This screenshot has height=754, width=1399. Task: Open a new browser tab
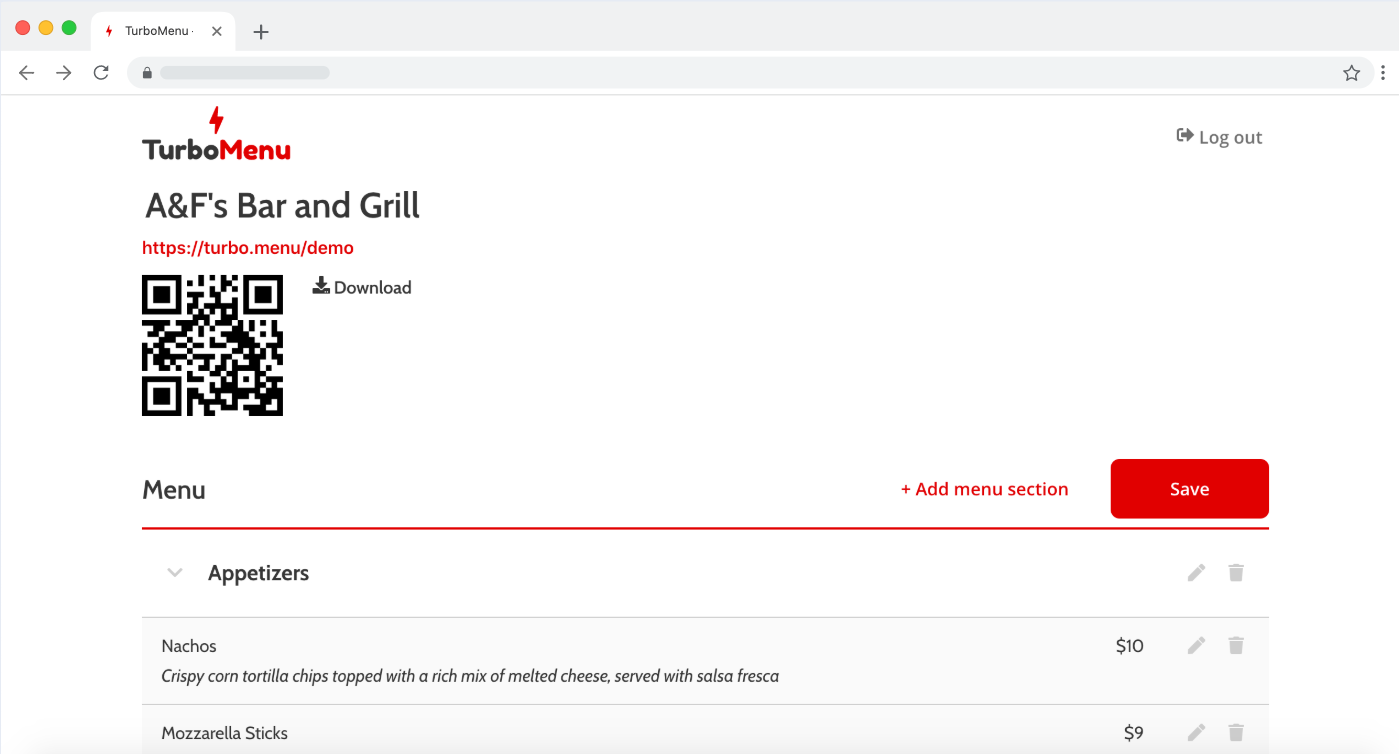pyautogui.click(x=261, y=32)
